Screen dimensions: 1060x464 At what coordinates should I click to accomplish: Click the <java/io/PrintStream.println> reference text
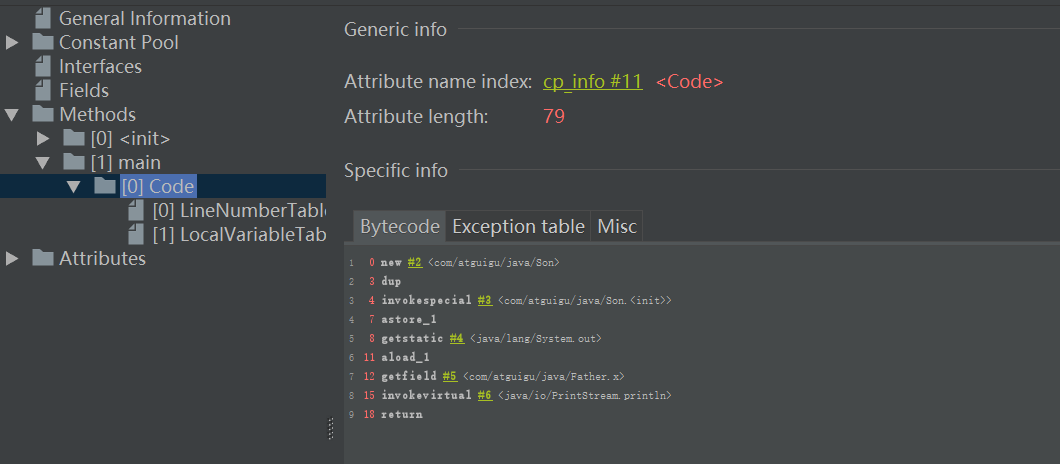coord(584,395)
